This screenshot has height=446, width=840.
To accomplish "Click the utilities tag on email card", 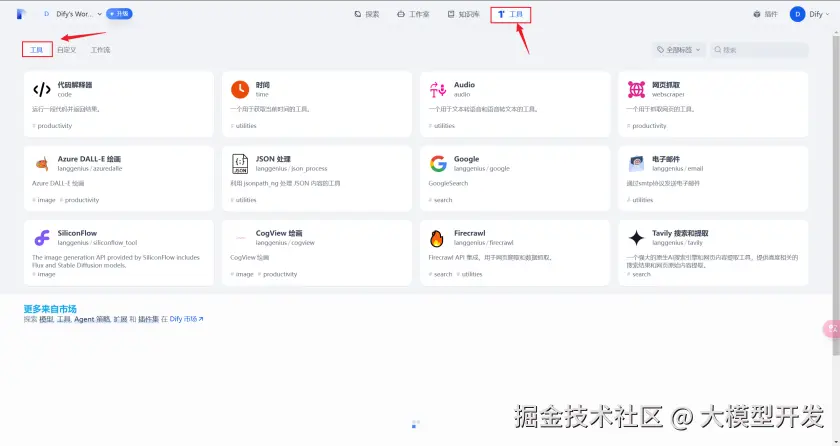I will click(x=640, y=200).
